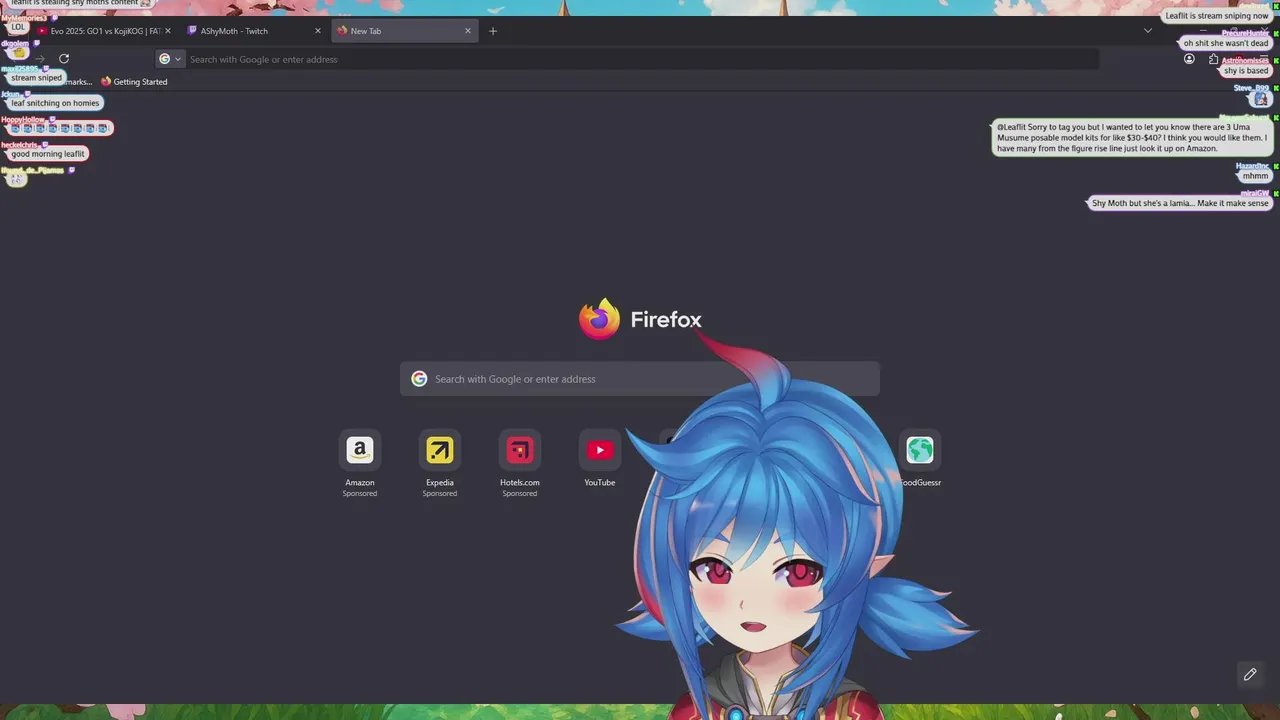This screenshot has width=1280, height=720.
Task: Open the Firefox account profile icon
Action: pos(1189,59)
